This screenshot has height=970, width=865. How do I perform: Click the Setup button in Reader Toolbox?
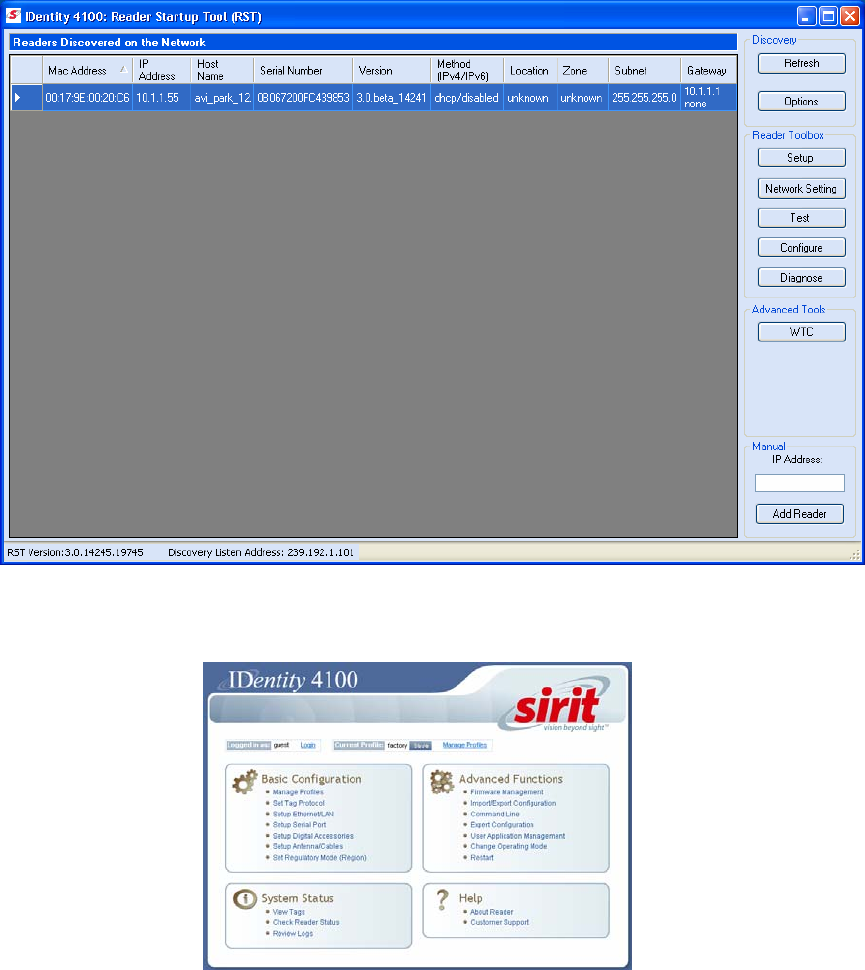tap(801, 158)
